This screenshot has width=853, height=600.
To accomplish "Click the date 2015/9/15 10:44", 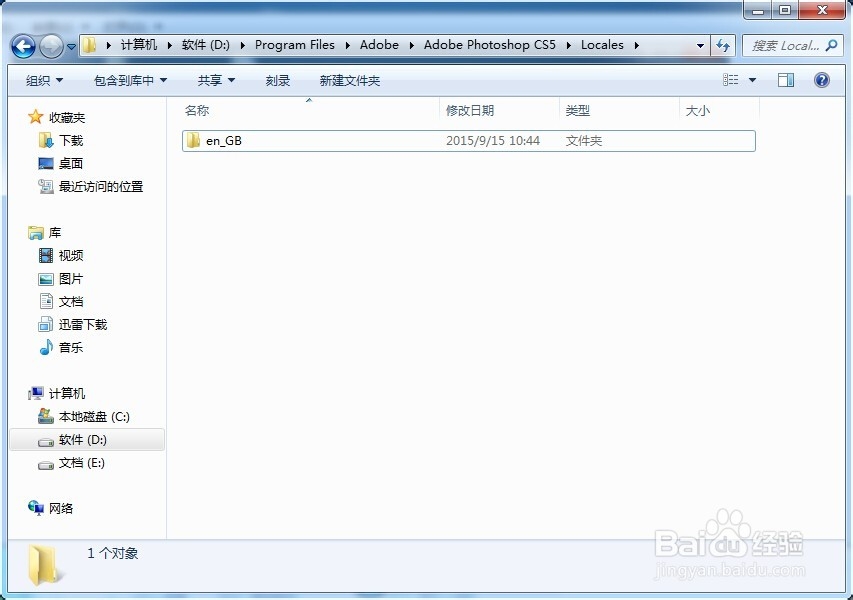I will coord(493,141).
